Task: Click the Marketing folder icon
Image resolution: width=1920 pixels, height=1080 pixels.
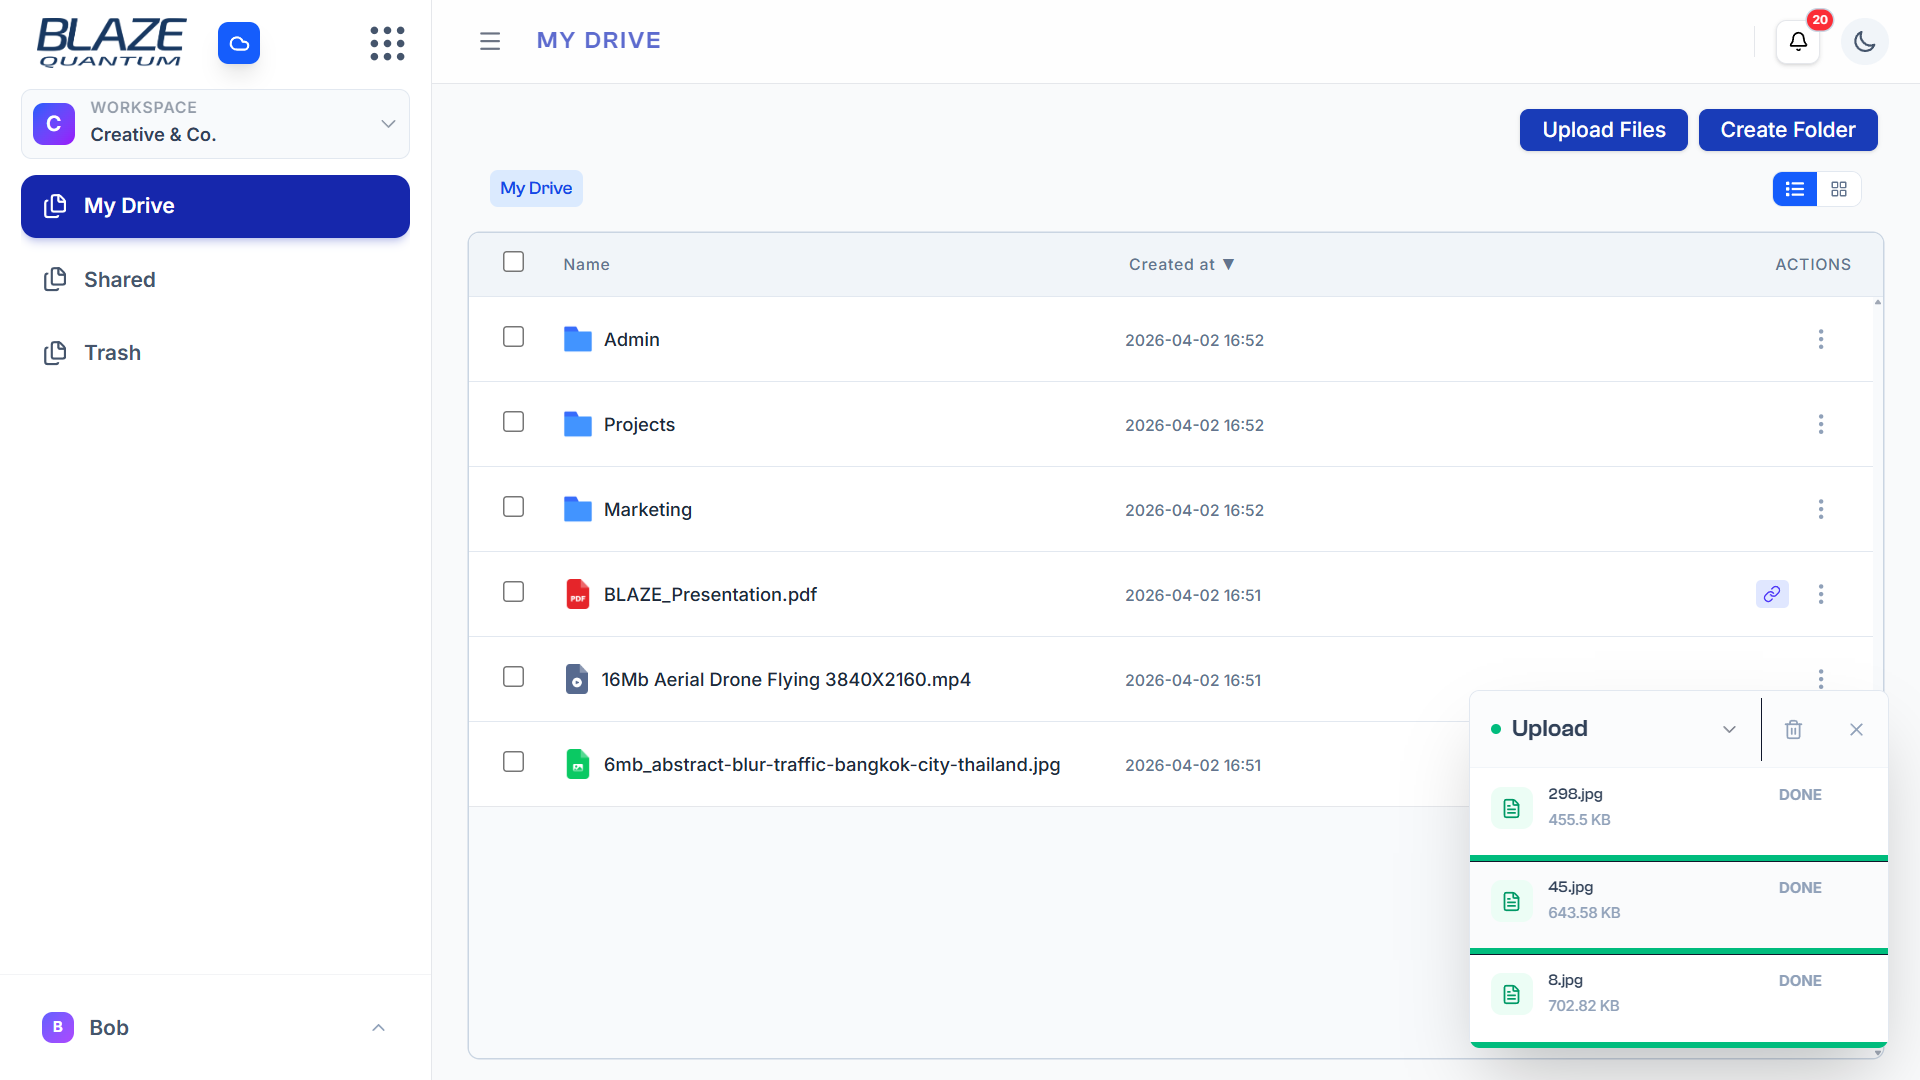Action: [x=578, y=509]
